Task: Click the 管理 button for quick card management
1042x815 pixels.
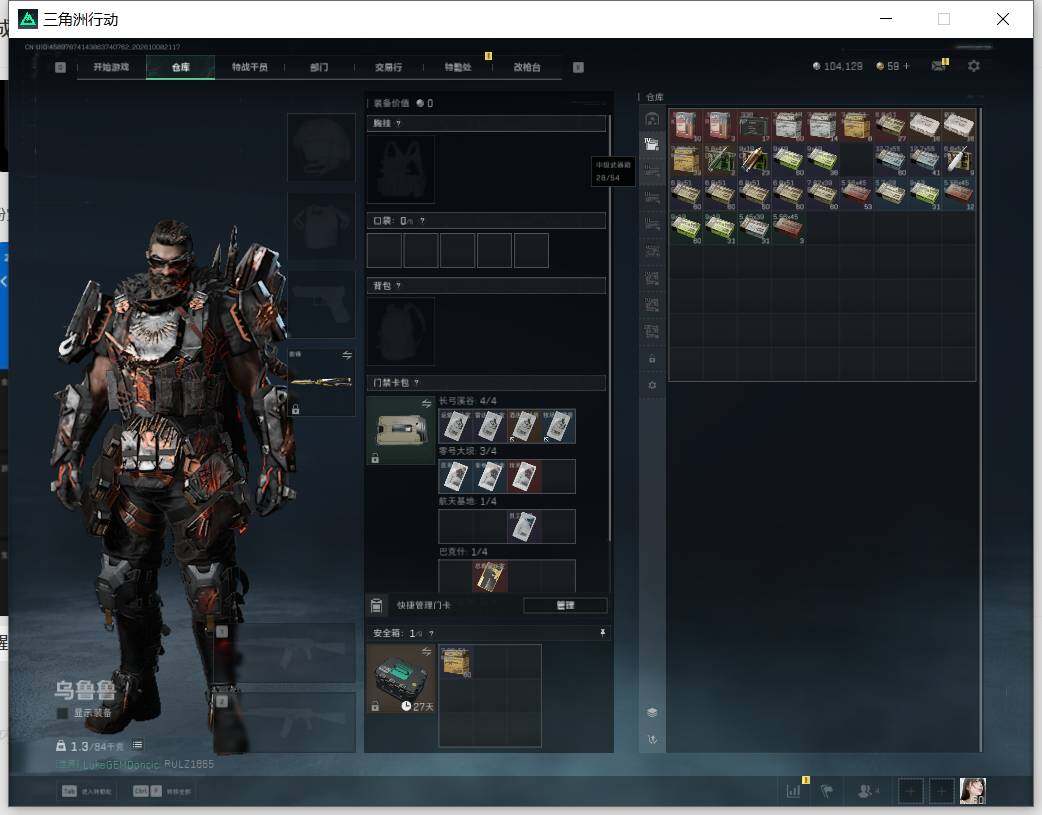Action: click(x=565, y=606)
